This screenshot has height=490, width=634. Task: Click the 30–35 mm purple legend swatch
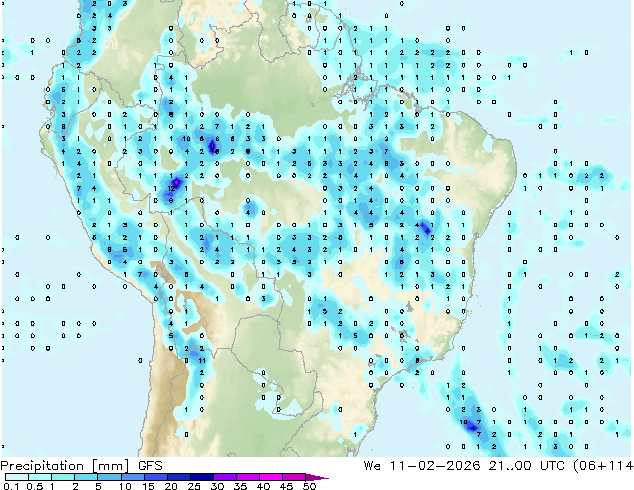click(224, 477)
